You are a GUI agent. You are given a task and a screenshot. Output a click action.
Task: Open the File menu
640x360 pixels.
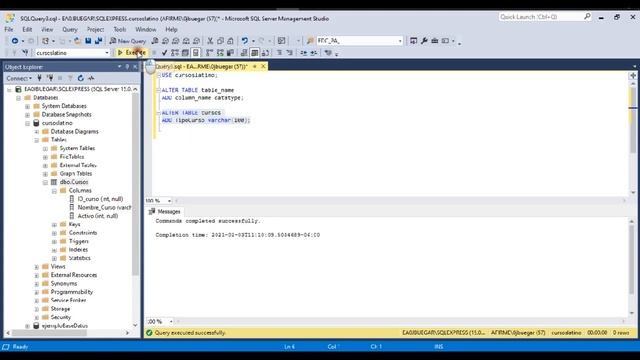[9, 29]
